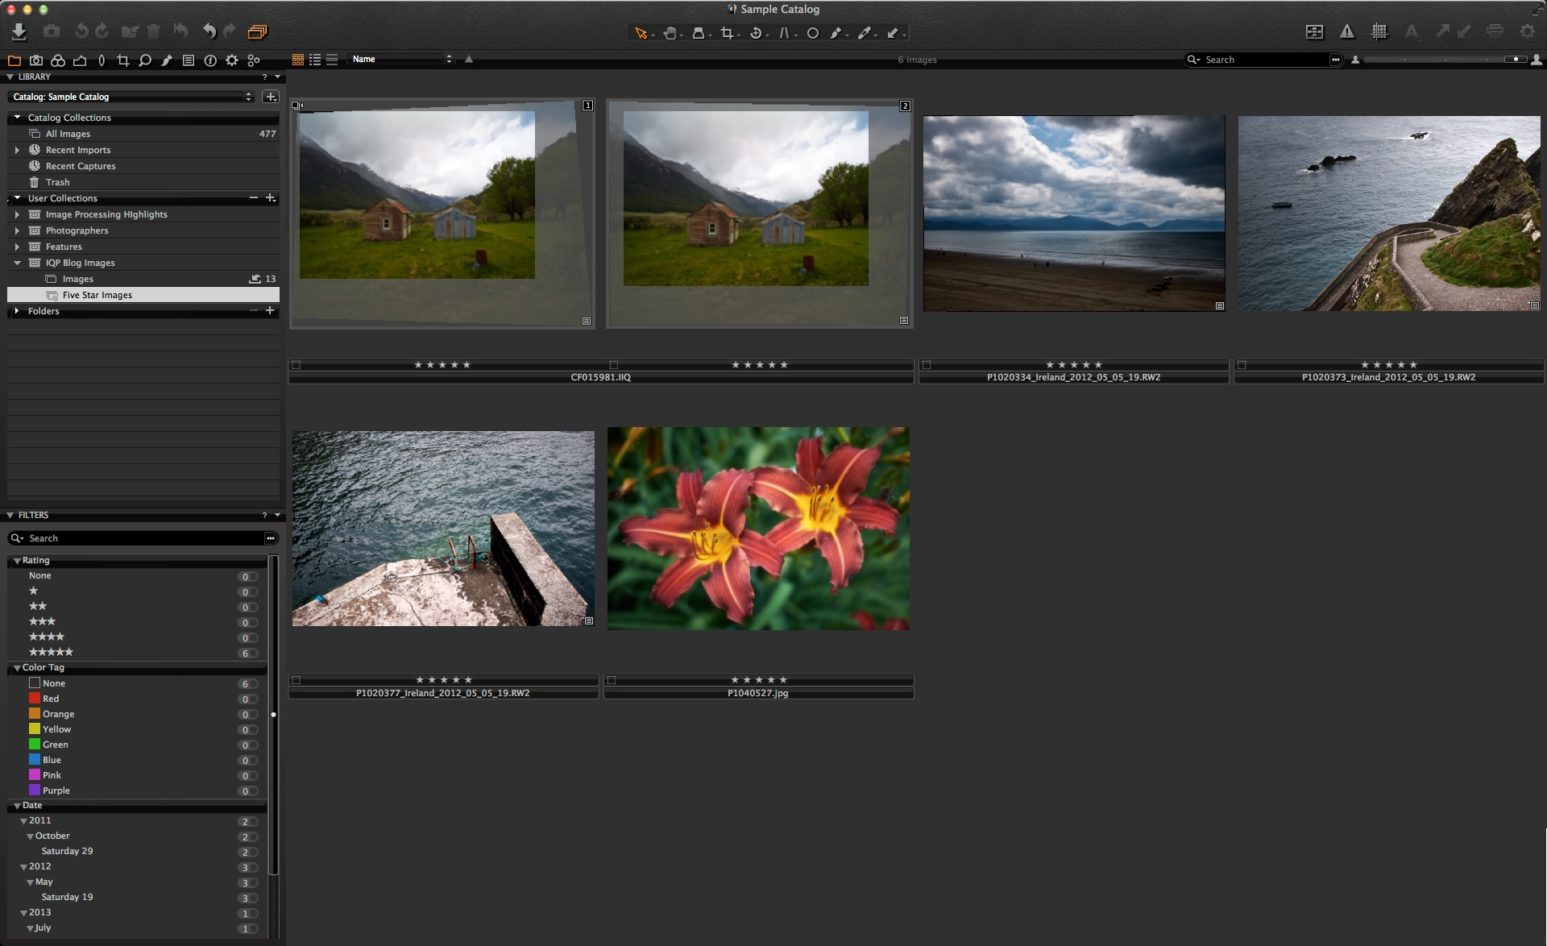Open the Metadata tool tab
This screenshot has height=946, width=1547.
click(187, 60)
